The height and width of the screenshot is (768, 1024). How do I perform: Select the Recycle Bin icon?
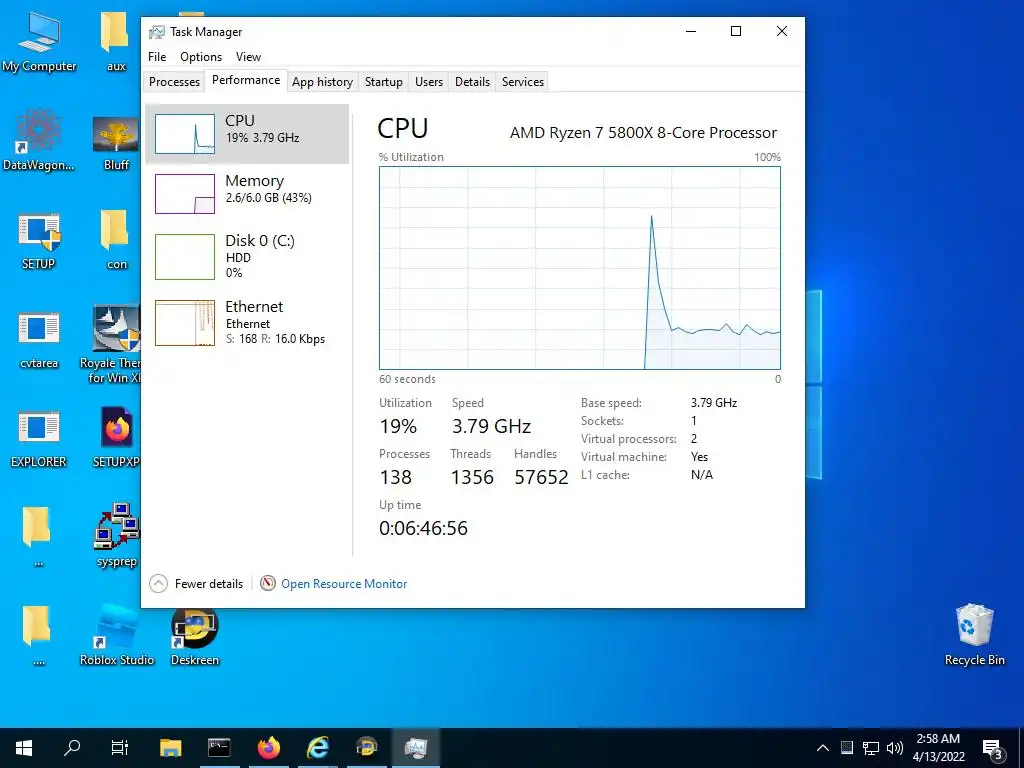tap(974, 635)
